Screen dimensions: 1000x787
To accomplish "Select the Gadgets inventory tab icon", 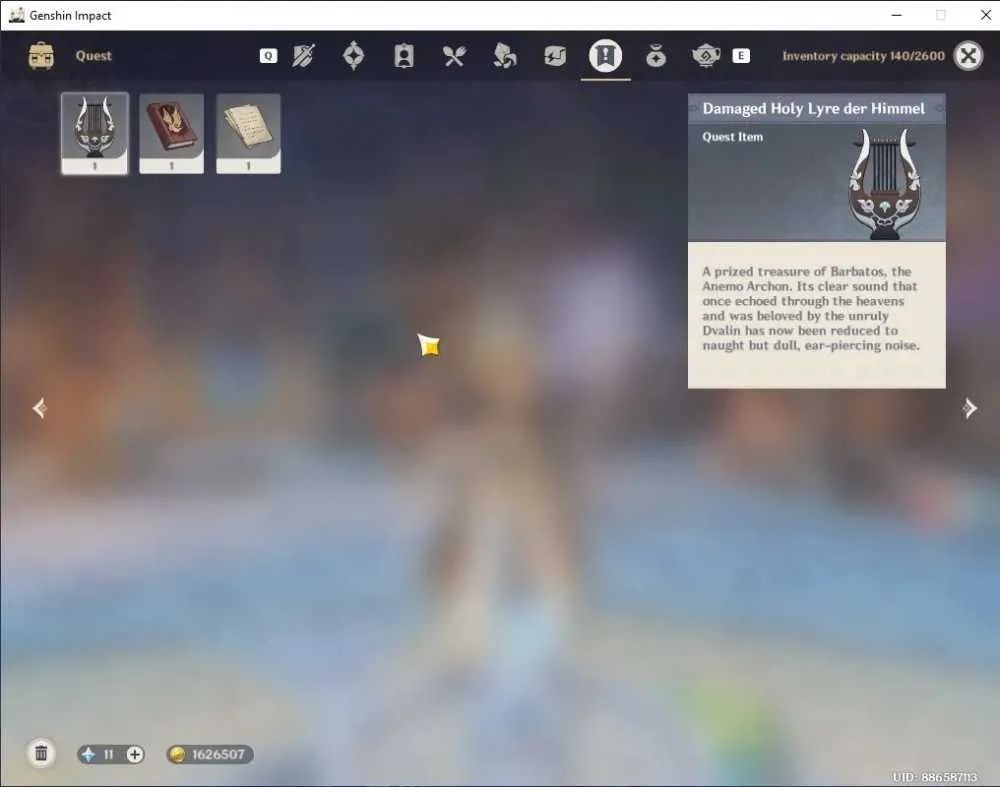I will (x=555, y=56).
